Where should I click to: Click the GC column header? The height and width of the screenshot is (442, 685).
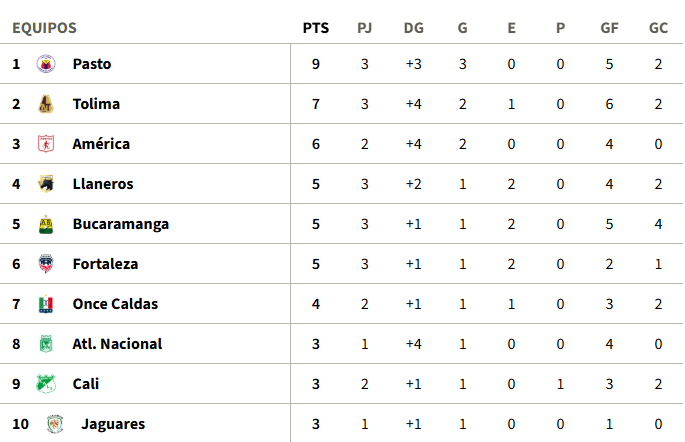coord(658,28)
